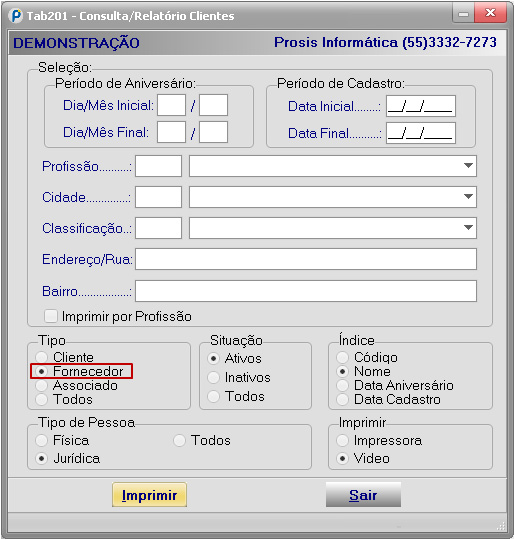Click the Prosis app icon in title bar
Viewport: 515px width, 540px height.
pos(16,16)
